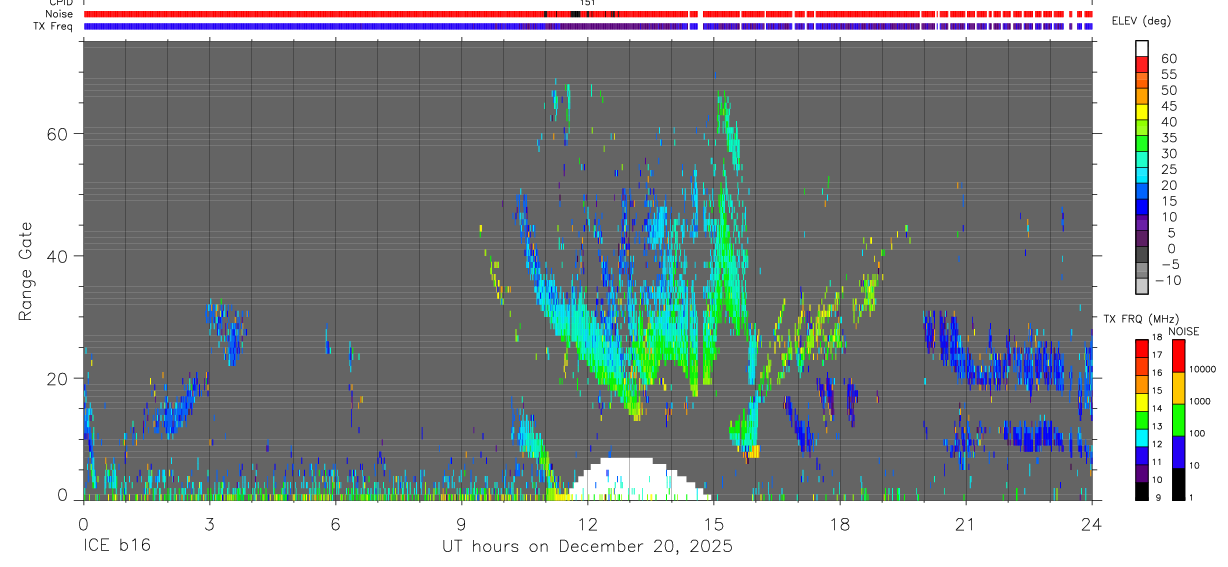Pick the blue 15-degree elevation swatch
The width and height of the screenshot is (1228, 567).
(1142, 206)
